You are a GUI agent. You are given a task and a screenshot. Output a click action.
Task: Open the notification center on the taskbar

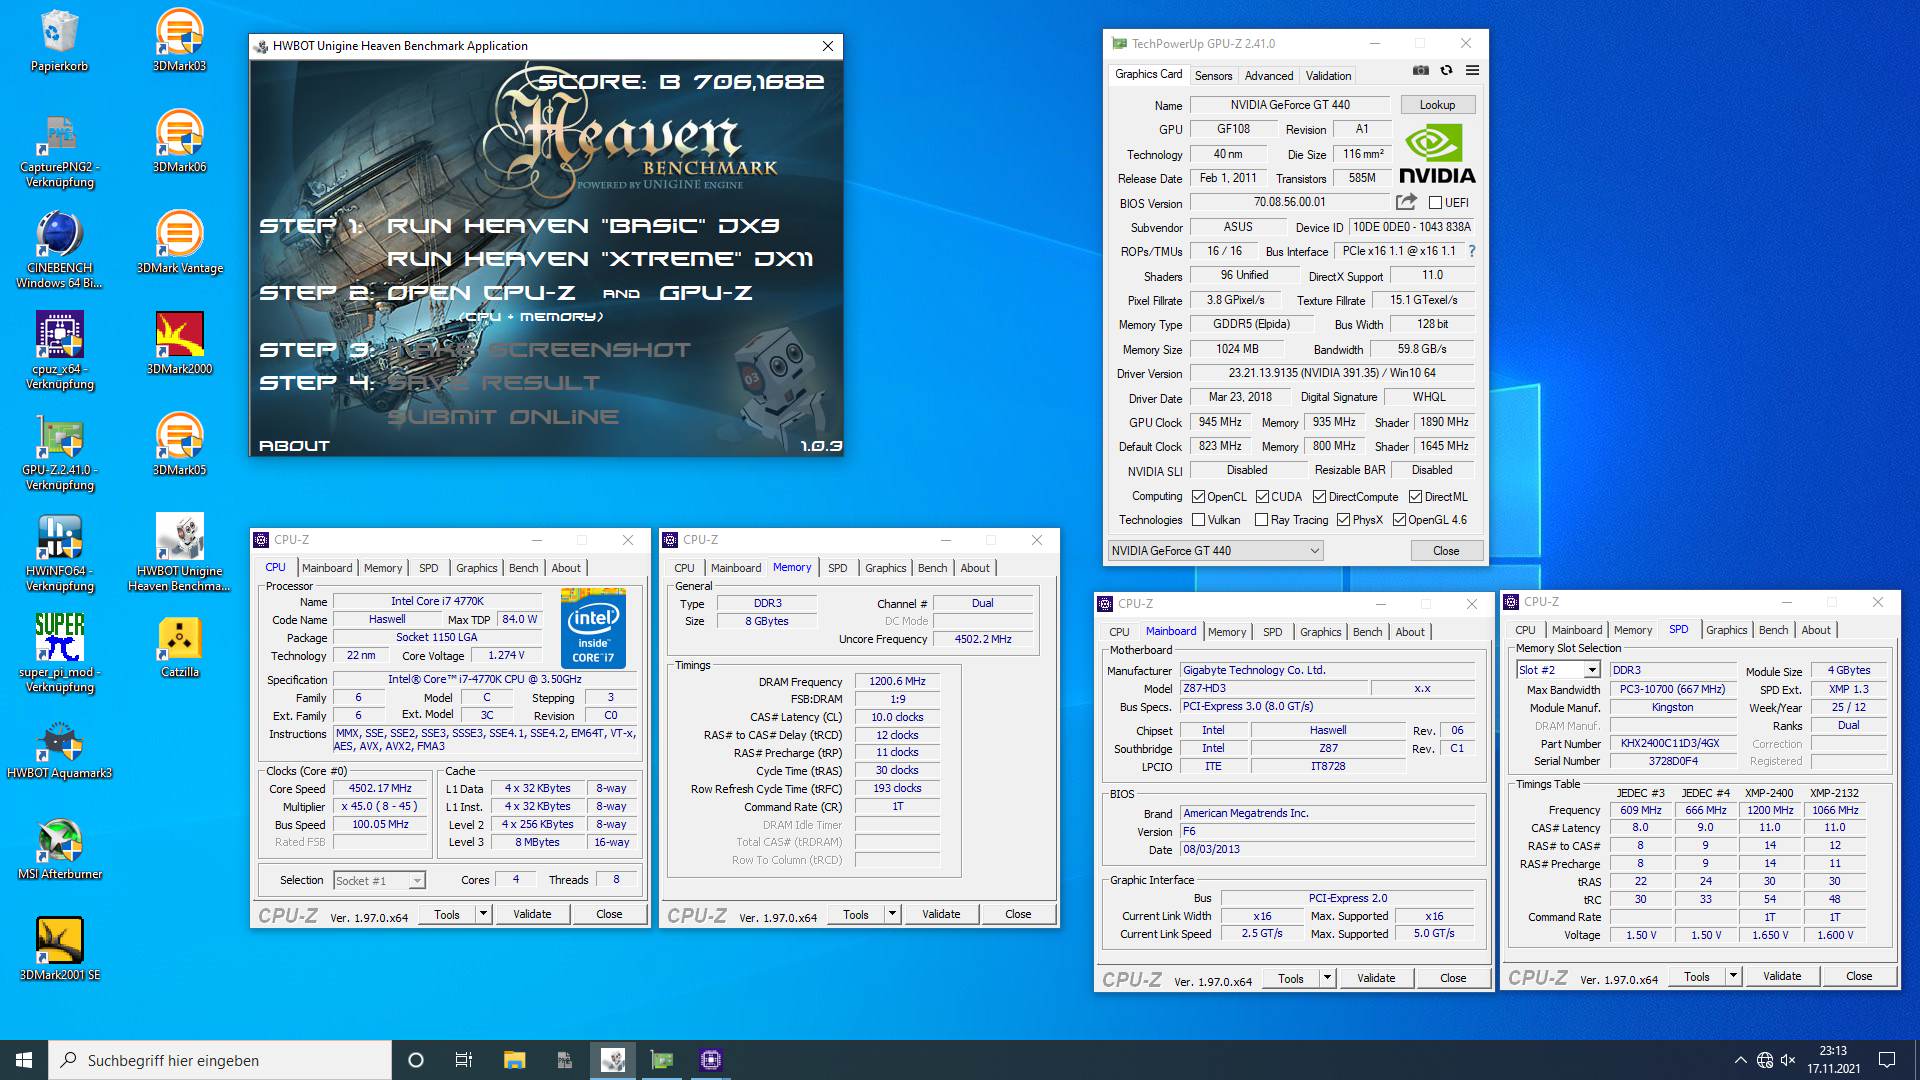[1887, 1060]
